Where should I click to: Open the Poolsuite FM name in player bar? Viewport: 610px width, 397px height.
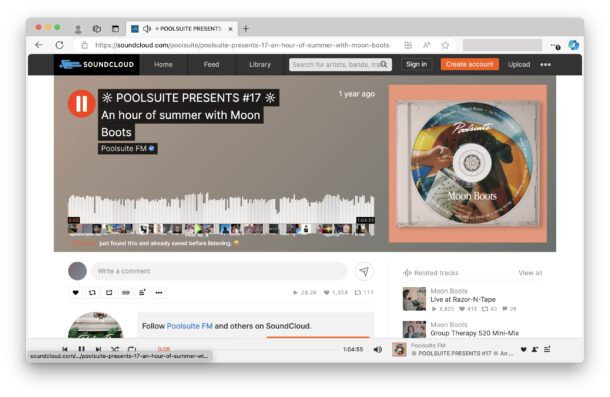click(428, 345)
